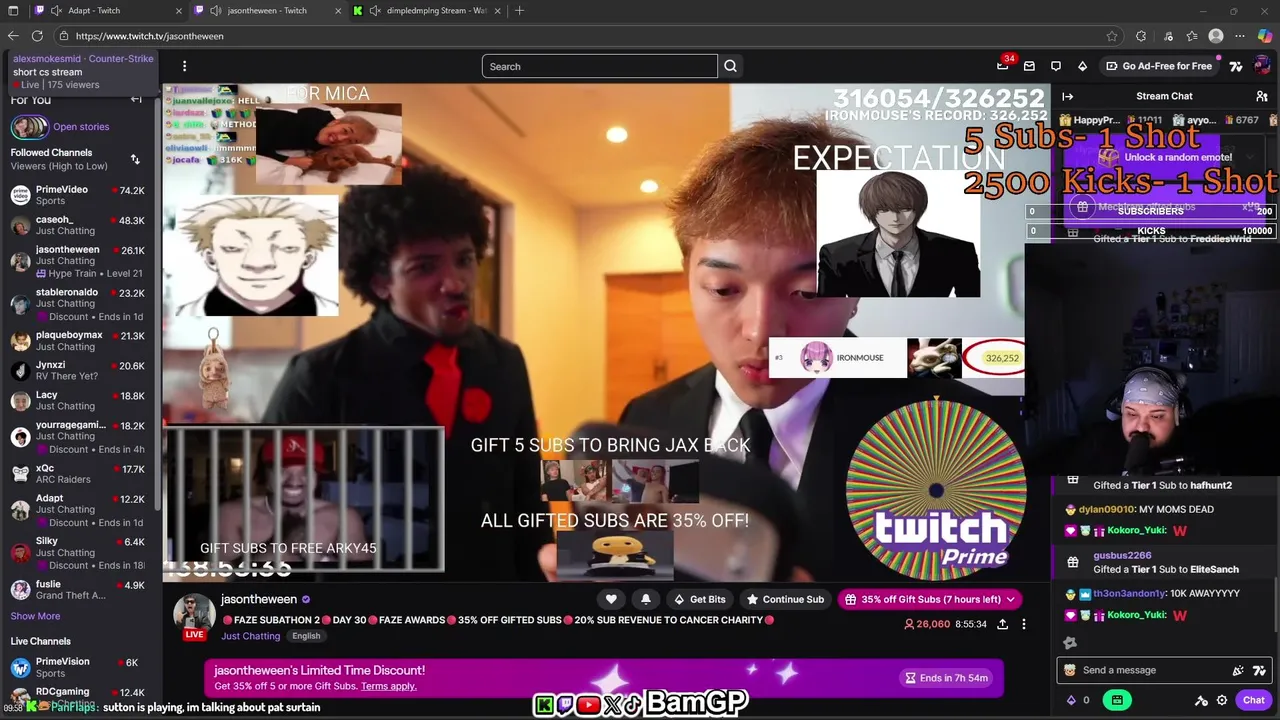Click the browser address bar URL
Viewport: 1280px width, 720px height.
coord(150,36)
